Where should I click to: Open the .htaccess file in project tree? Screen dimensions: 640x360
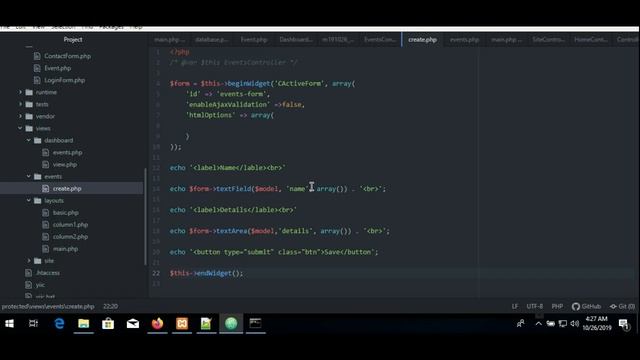click(x=48, y=273)
